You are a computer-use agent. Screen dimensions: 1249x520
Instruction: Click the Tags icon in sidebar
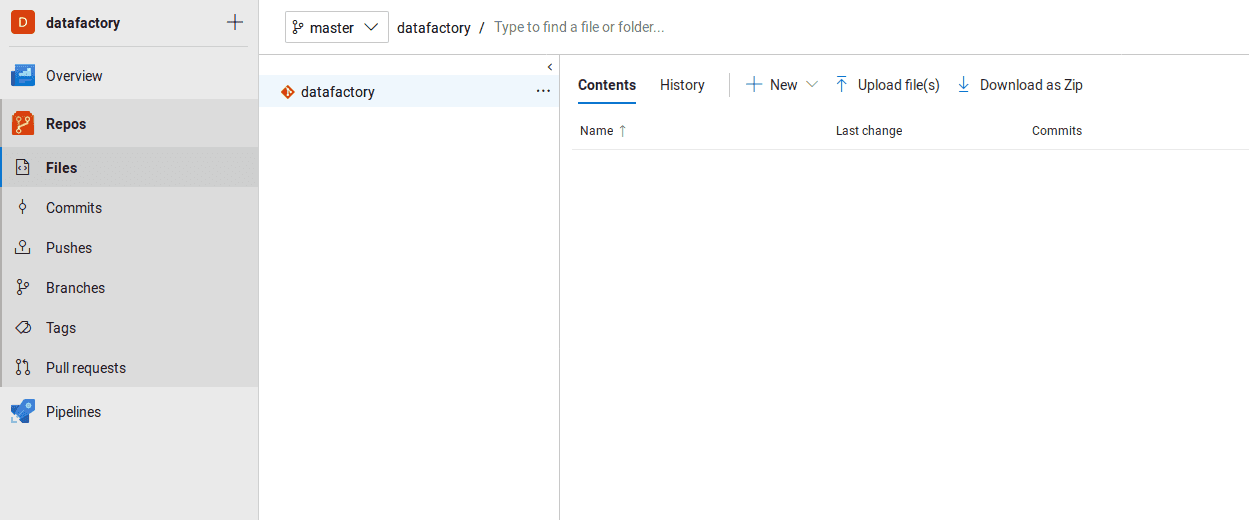click(x=23, y=328)
